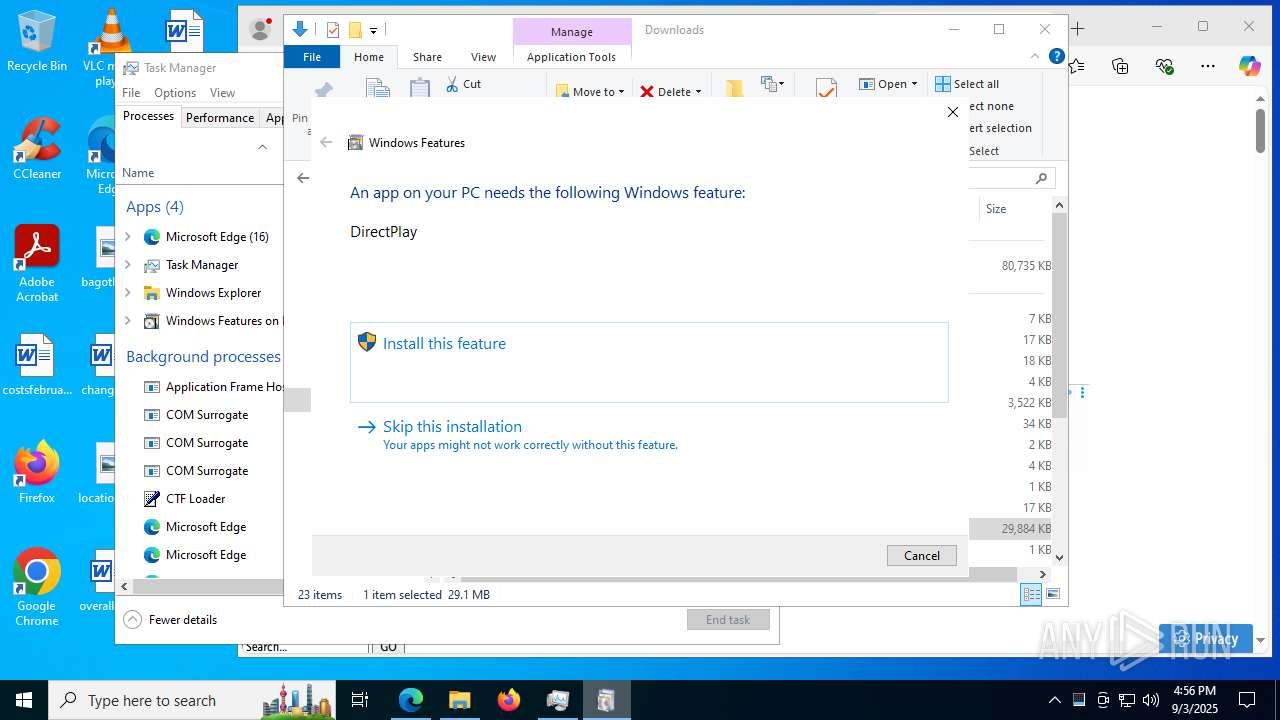Click Fewer details in Task Manager
This screenshot has height=720, width=1280.
point(170,619)
